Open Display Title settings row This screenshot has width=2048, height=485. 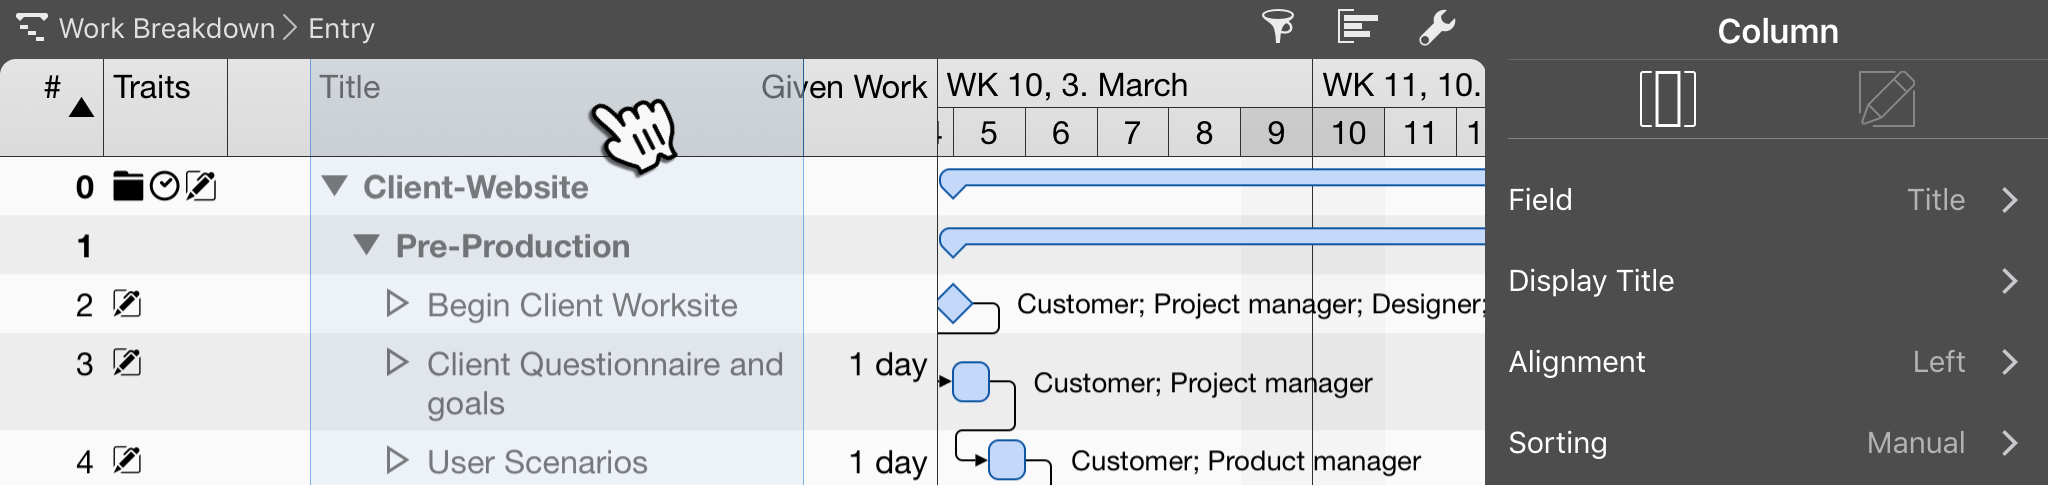pos(1765,281)
